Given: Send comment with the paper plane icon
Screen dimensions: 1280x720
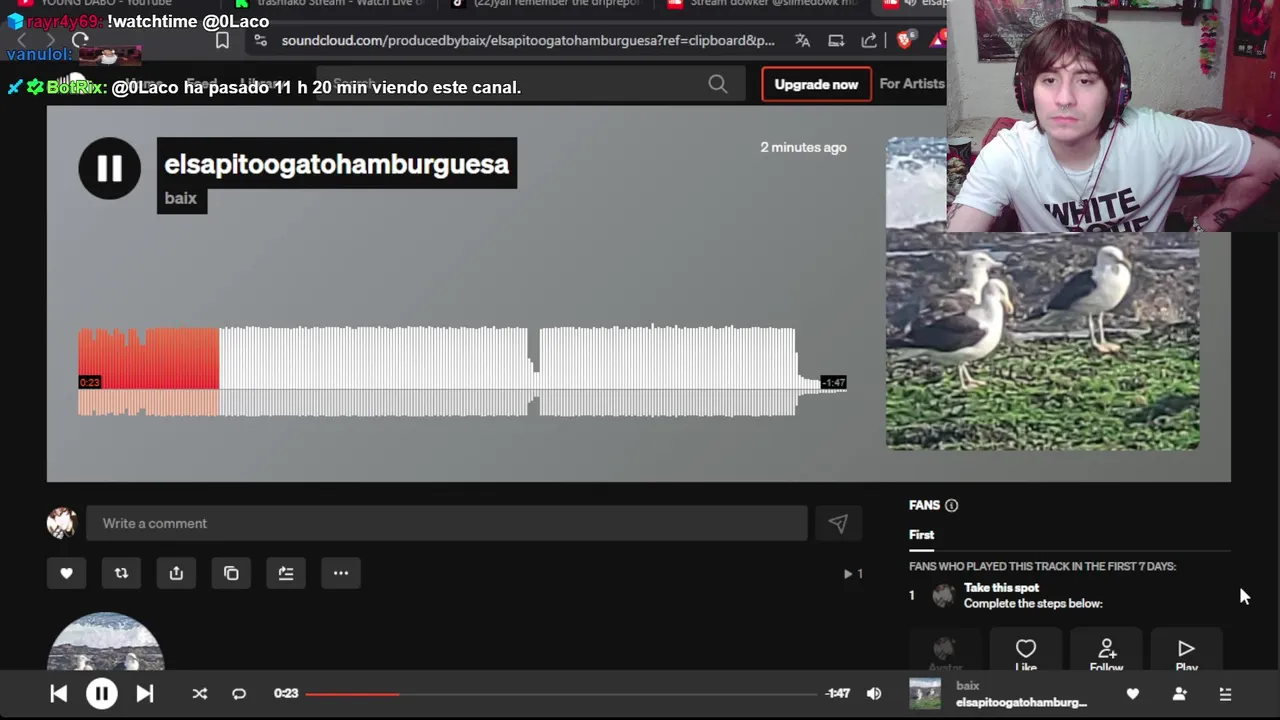Looking at the screenshot, I should (837, 523).
